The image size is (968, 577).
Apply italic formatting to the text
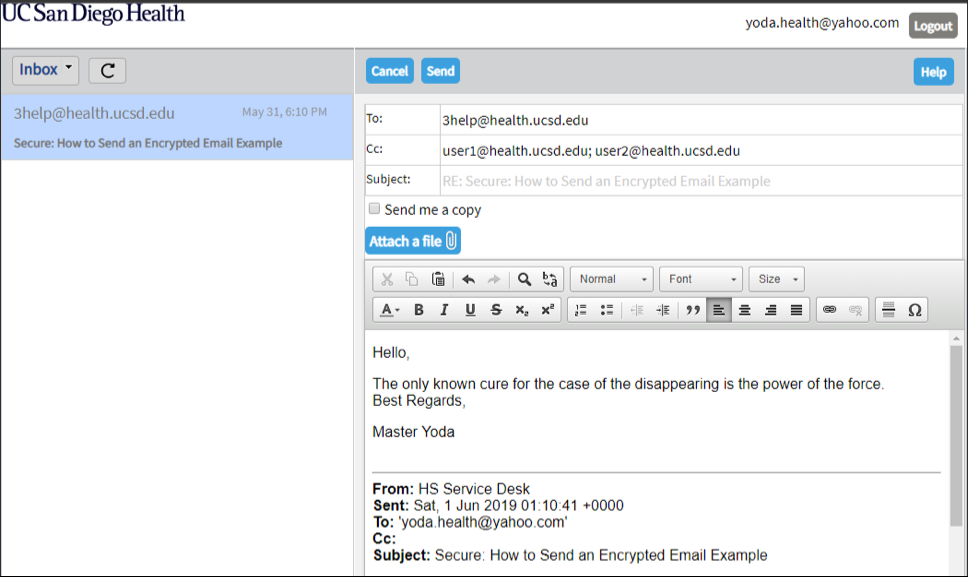(445, 310)
